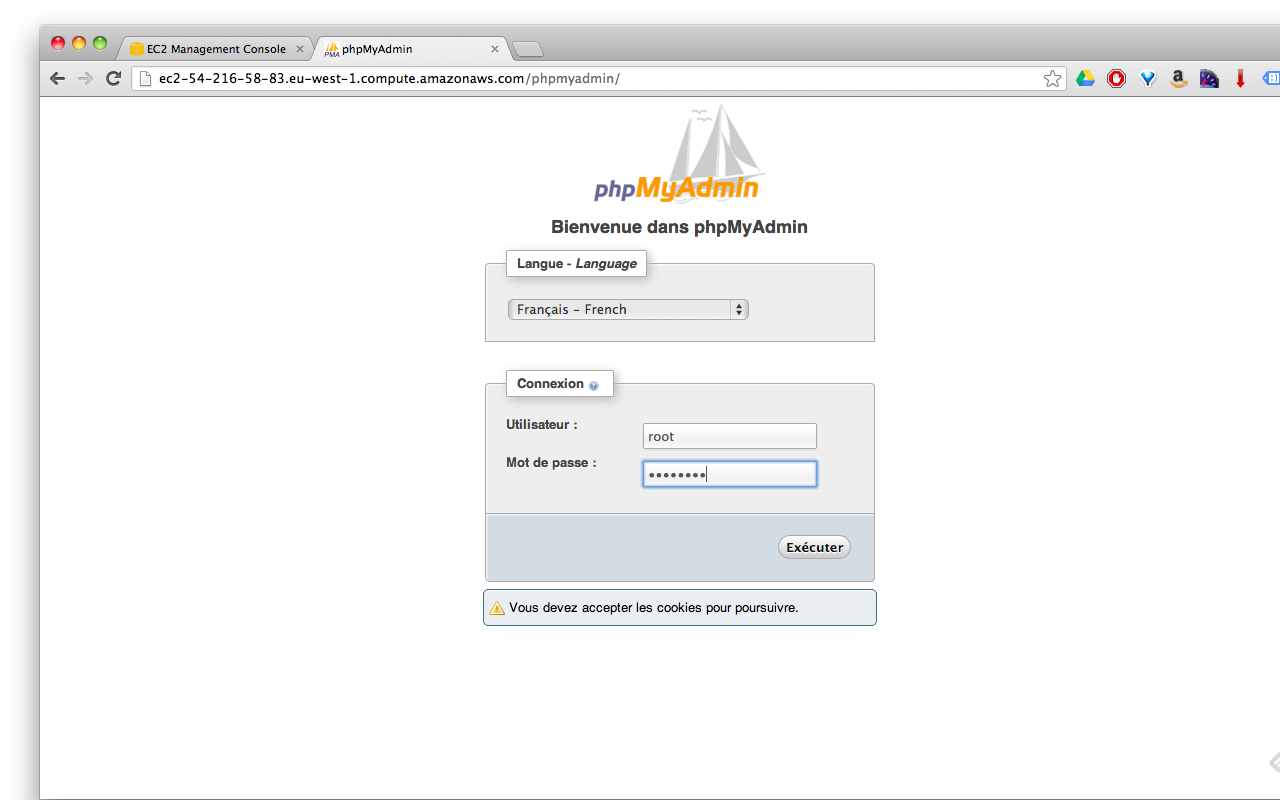
Task: Reload the phpMyAdmin page
Action: pyautogui.click(x=112, y=78)
